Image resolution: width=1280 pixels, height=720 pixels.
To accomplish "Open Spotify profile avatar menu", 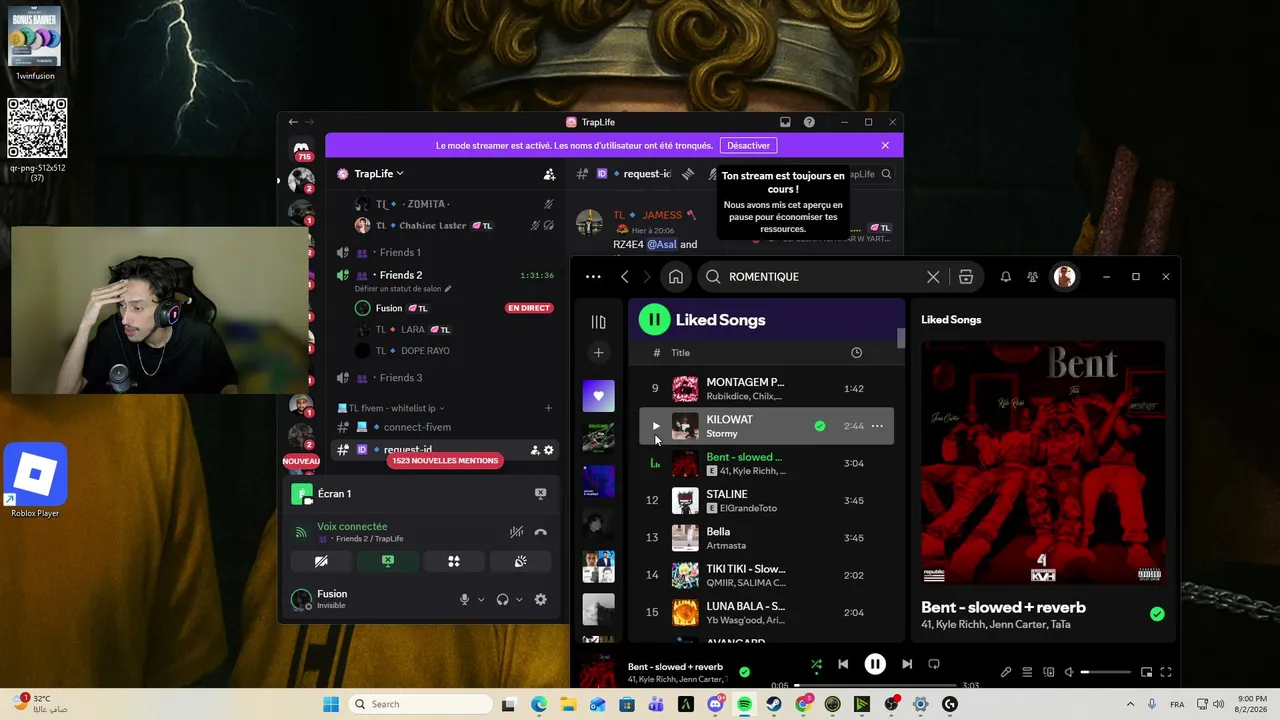I will pos(1064,277).
